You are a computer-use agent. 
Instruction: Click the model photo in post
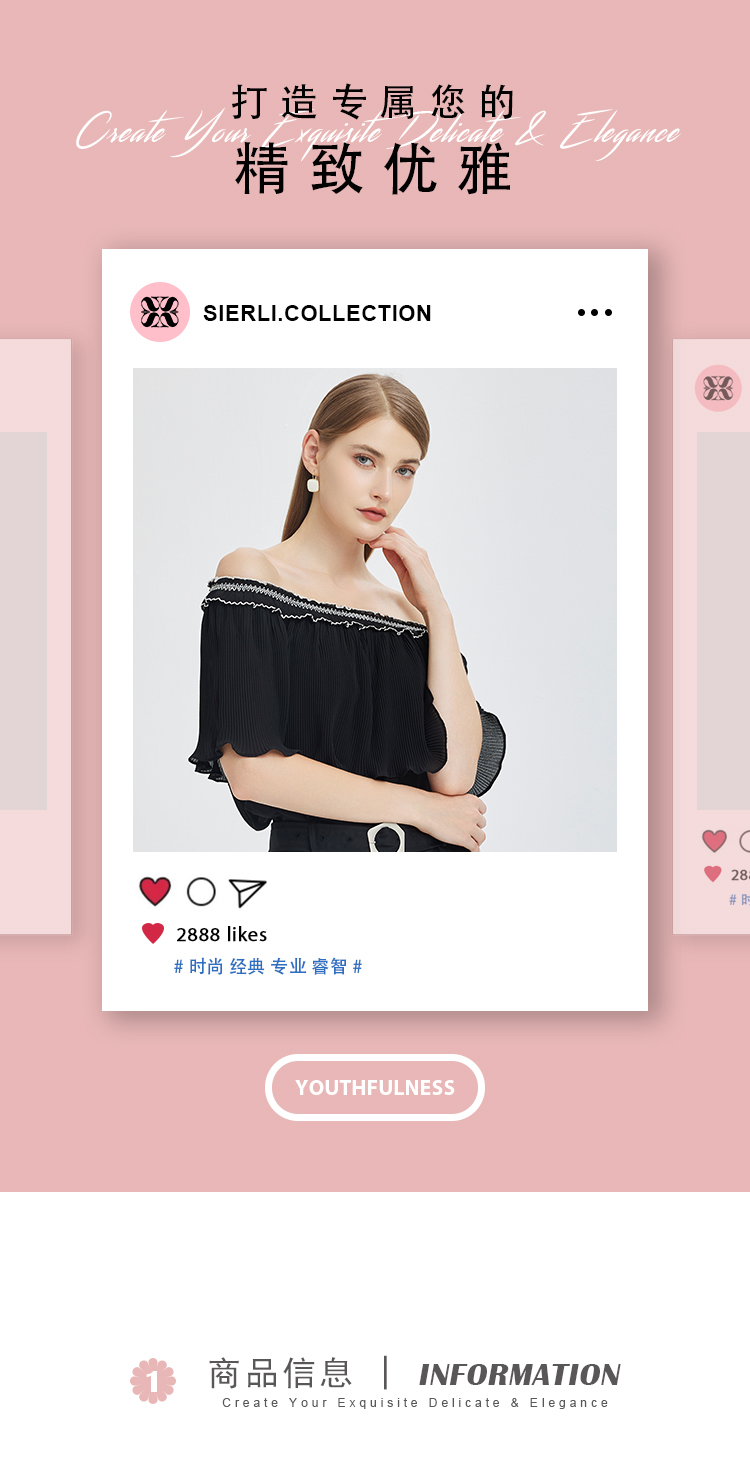[x=375, y=610]
